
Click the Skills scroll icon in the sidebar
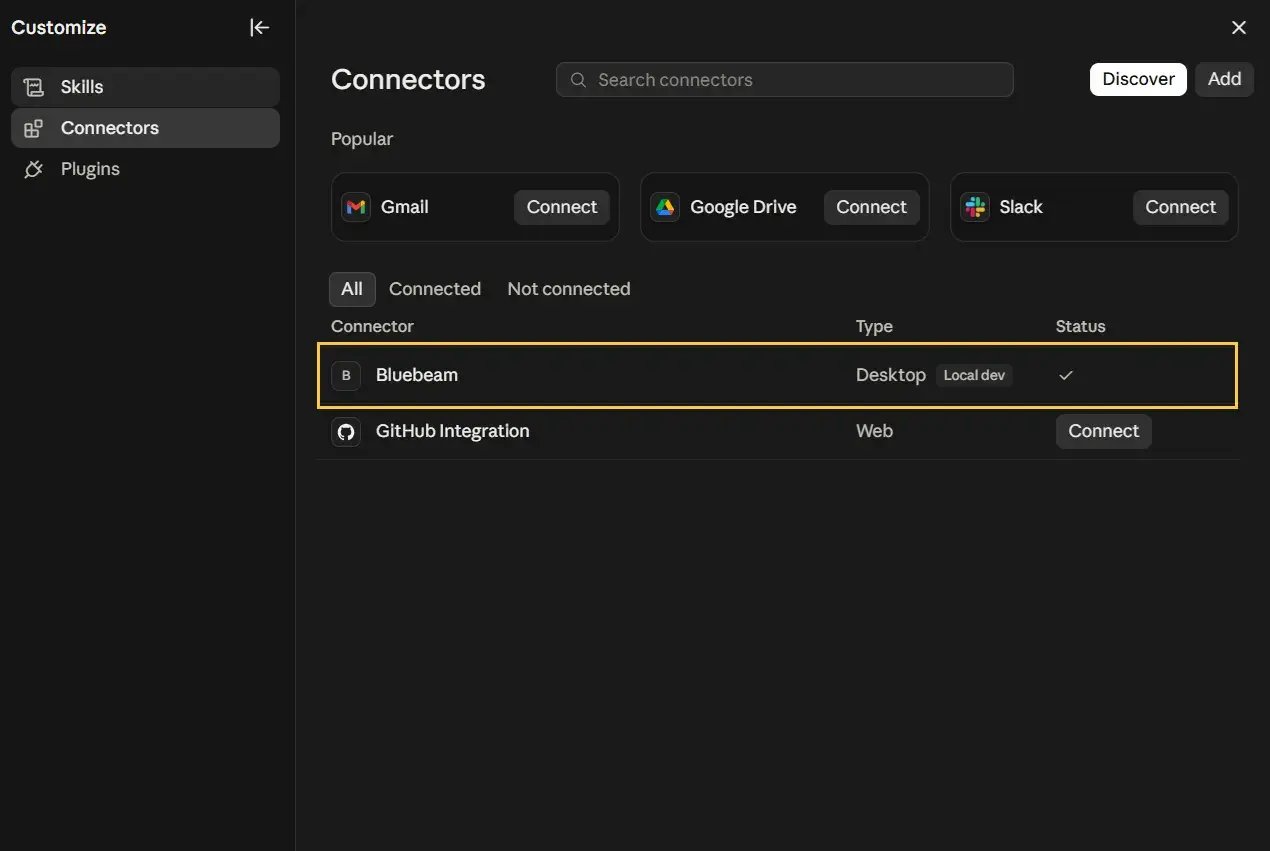[34, 87]
